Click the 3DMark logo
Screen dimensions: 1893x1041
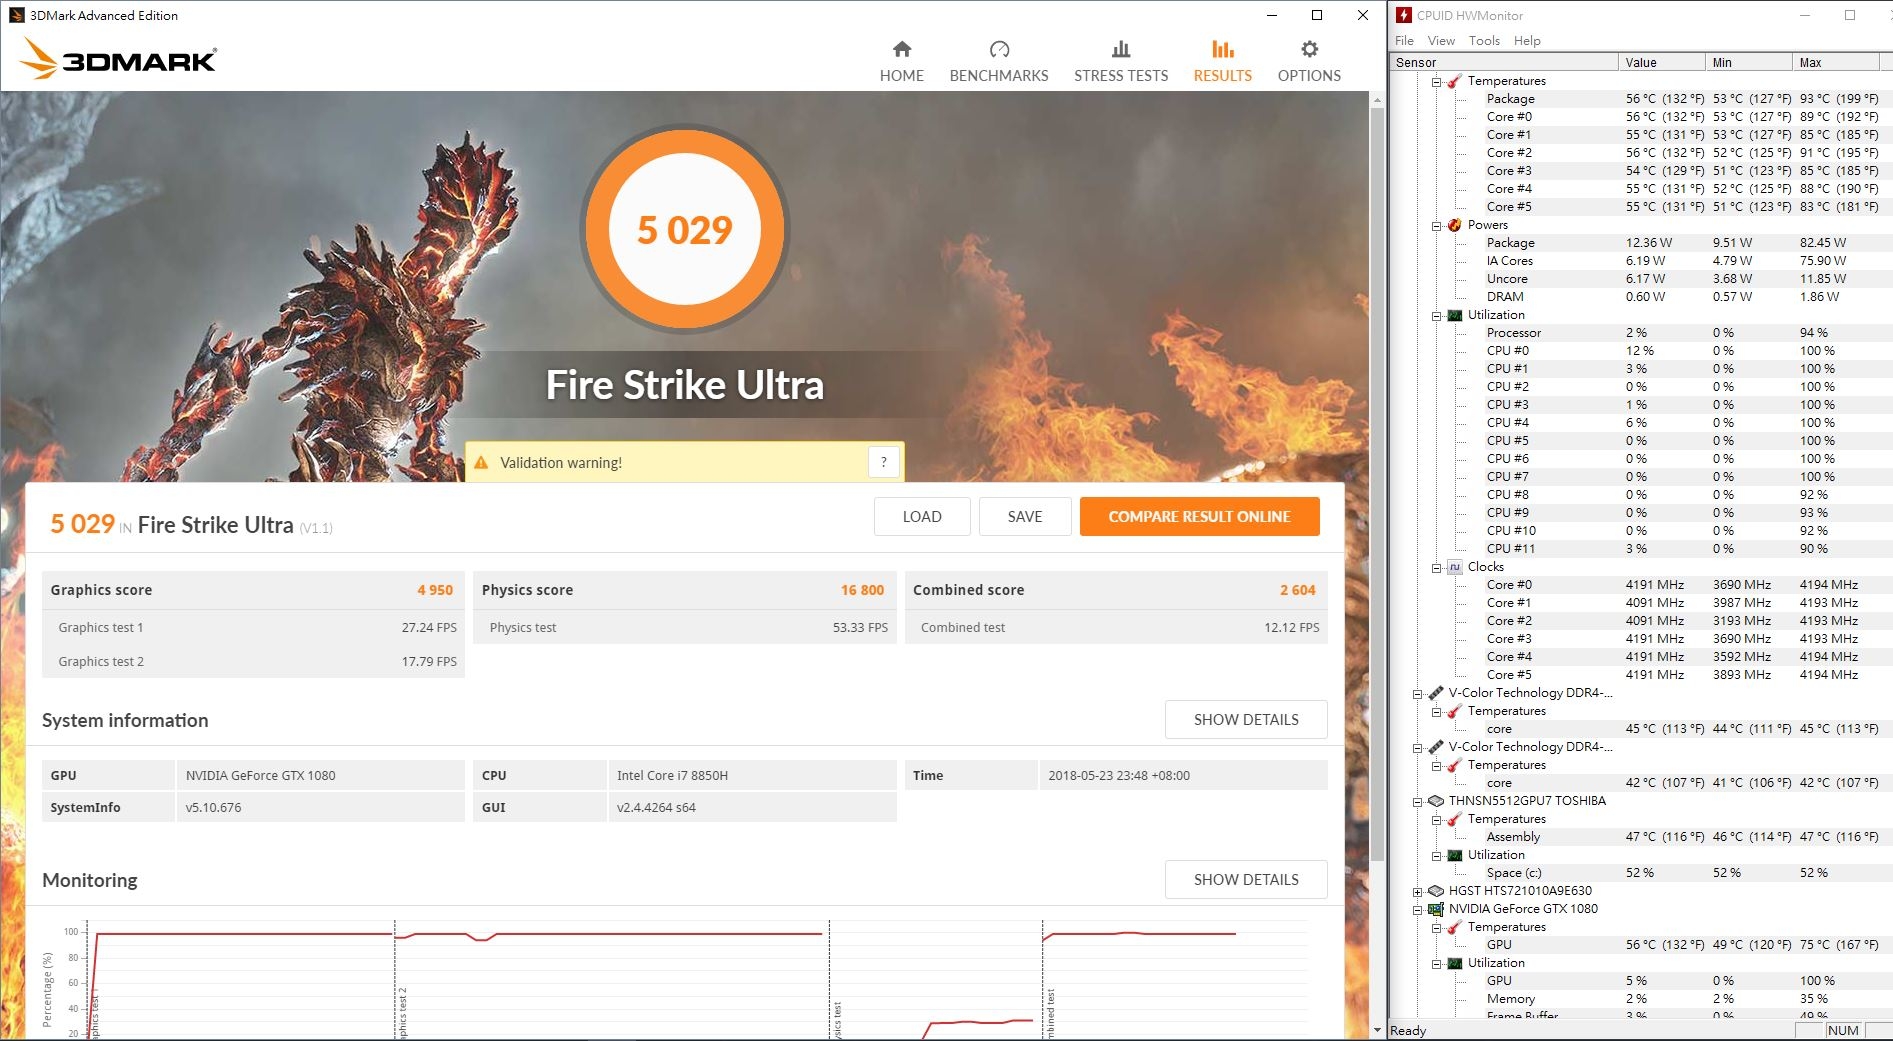coord(118,59)
